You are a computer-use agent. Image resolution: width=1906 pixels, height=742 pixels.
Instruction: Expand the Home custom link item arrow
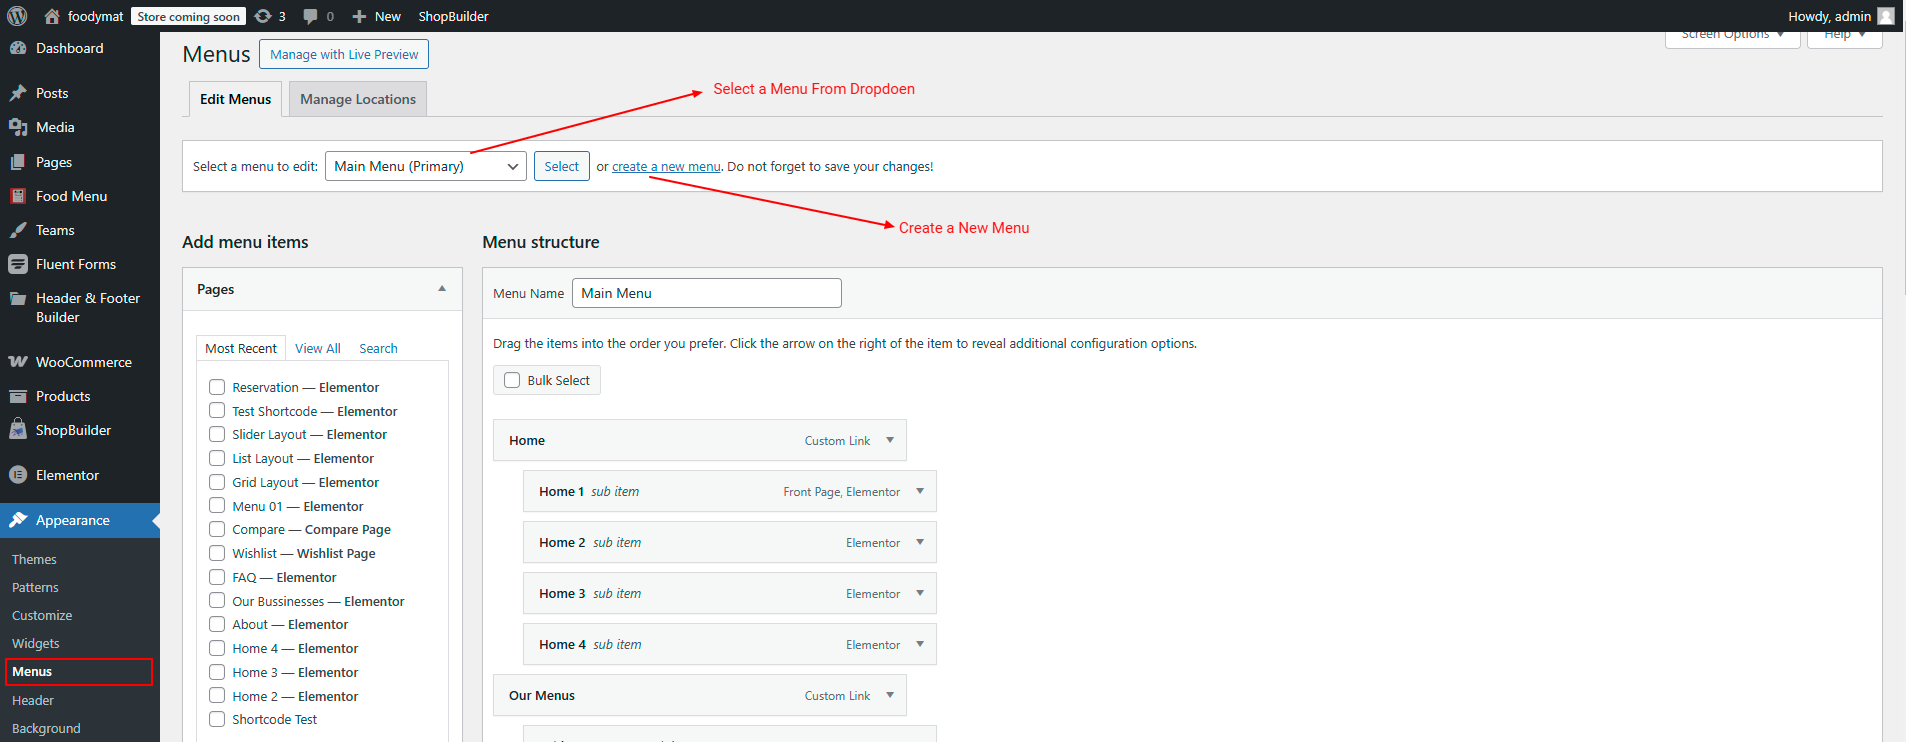coord(890,440)
